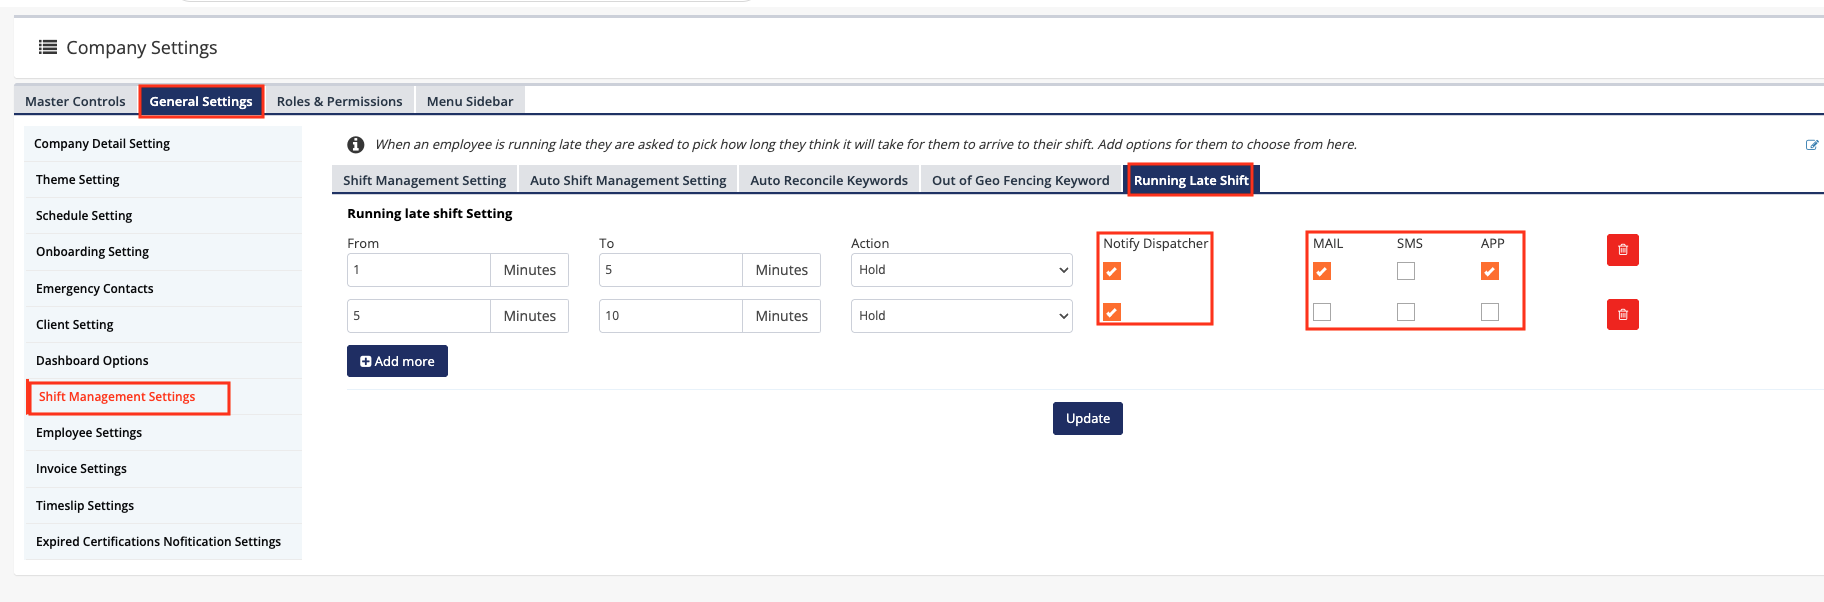Click the info icon beside the description

[x=355, y=145]
